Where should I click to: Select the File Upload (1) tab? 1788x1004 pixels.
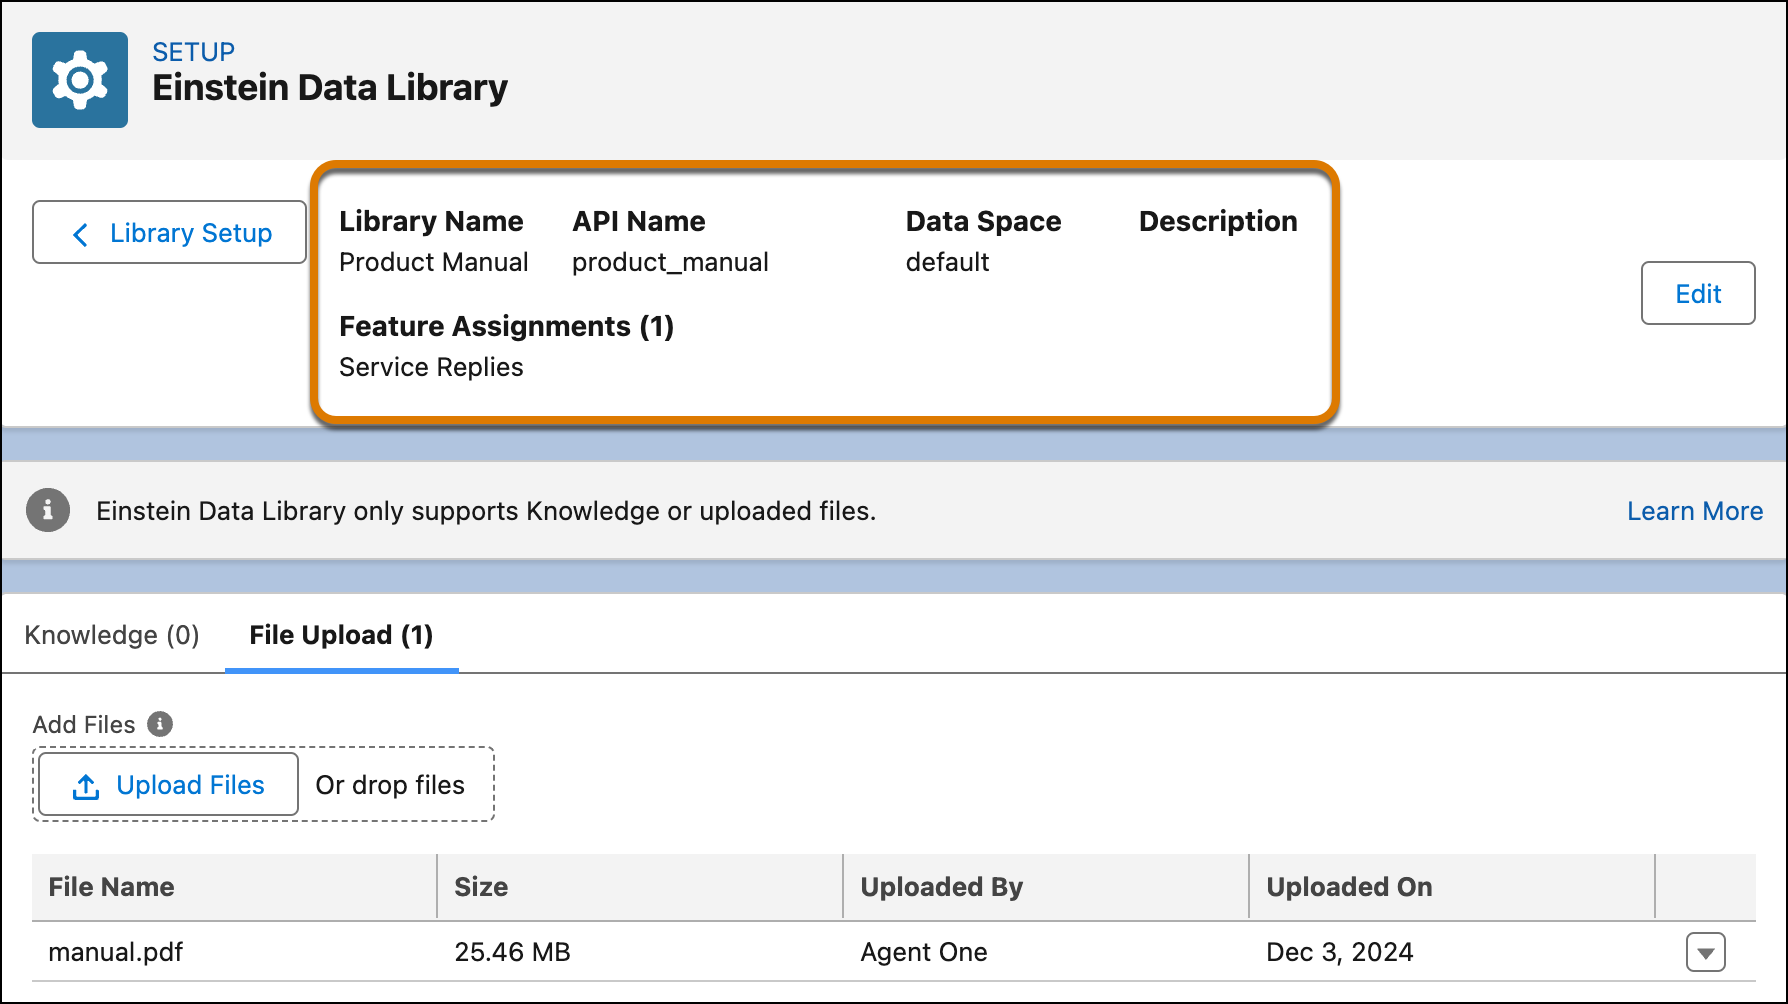tap(341, 636)
